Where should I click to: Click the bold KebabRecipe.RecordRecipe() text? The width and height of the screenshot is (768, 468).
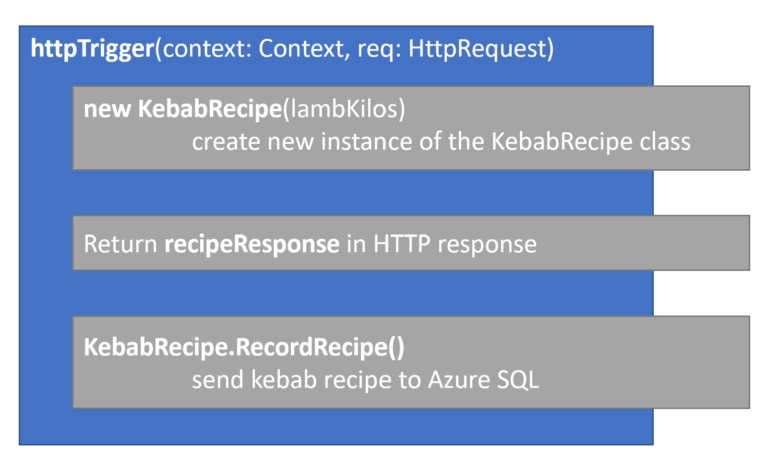coord(243,347)
